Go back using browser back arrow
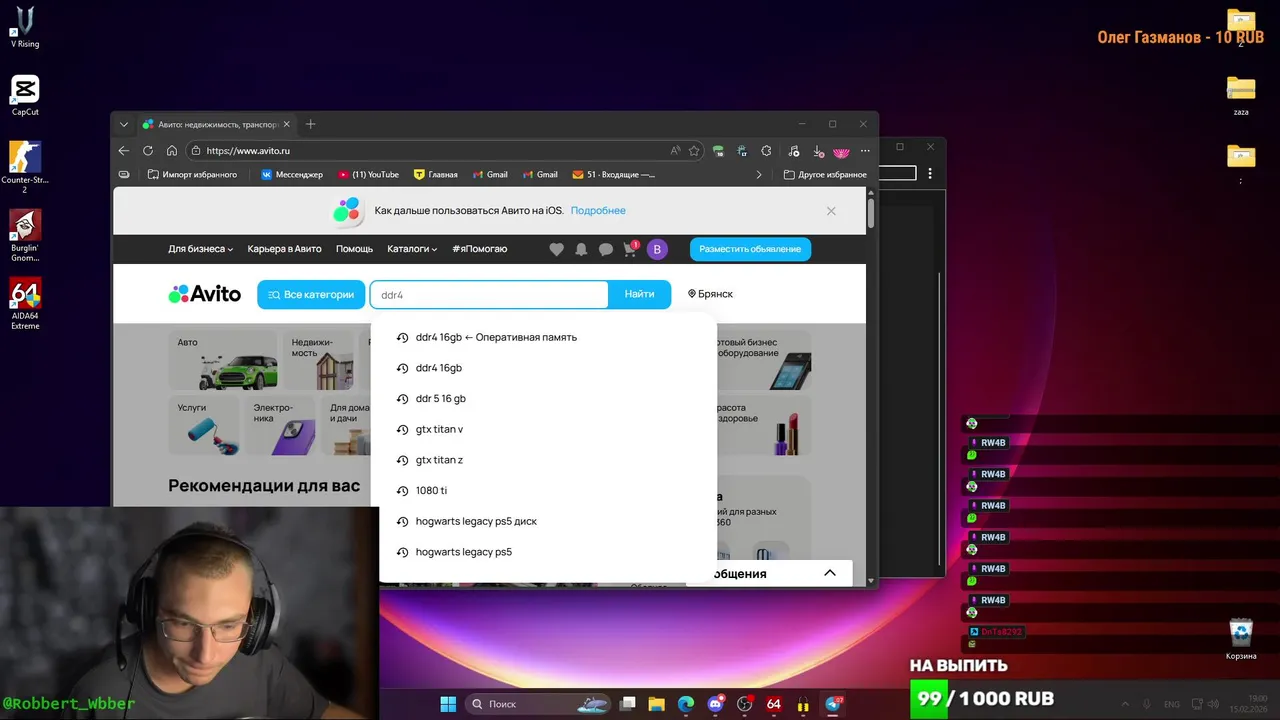The image size is (1280, 720). pos(124,151)
